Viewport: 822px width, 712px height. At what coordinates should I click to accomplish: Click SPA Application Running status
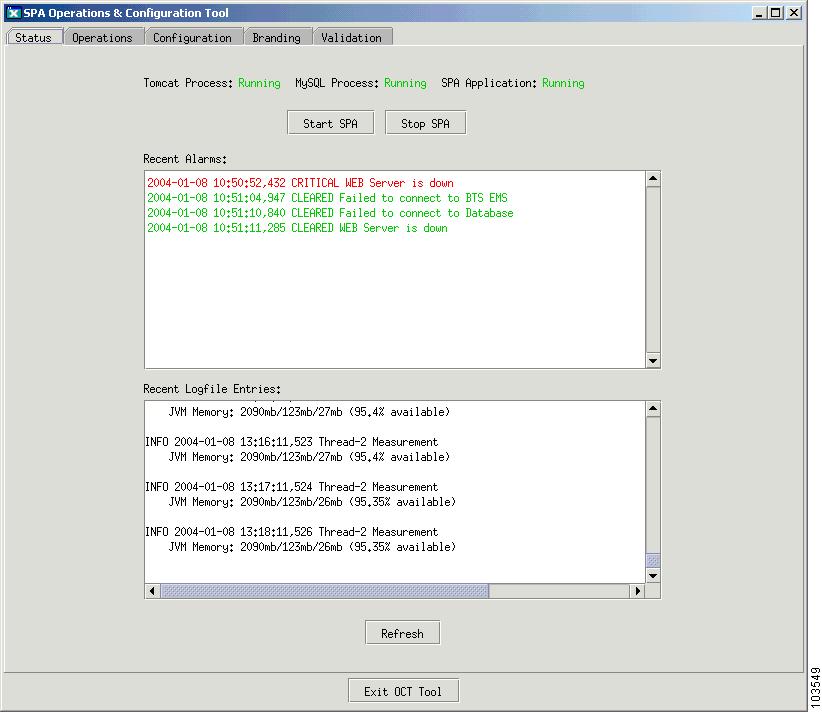tap(563, 83)
